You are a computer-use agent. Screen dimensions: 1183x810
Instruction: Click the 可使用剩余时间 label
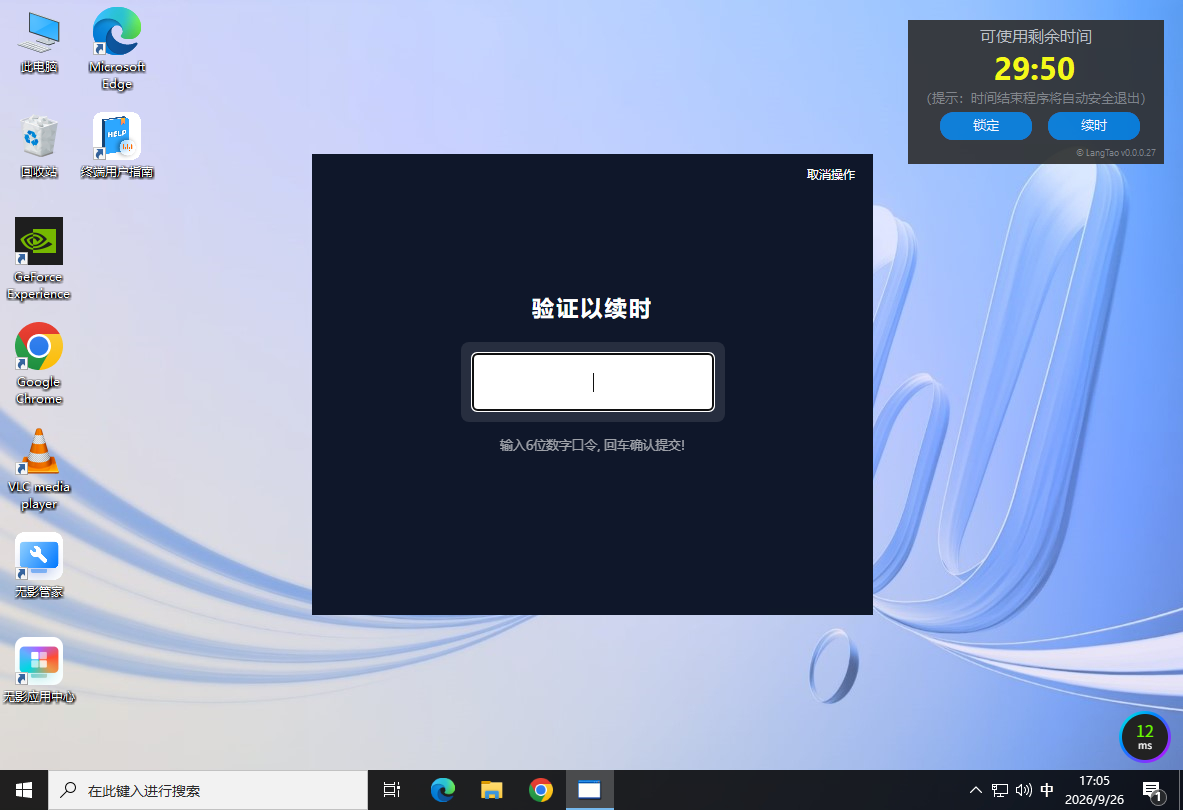(x=1035, y=37)
